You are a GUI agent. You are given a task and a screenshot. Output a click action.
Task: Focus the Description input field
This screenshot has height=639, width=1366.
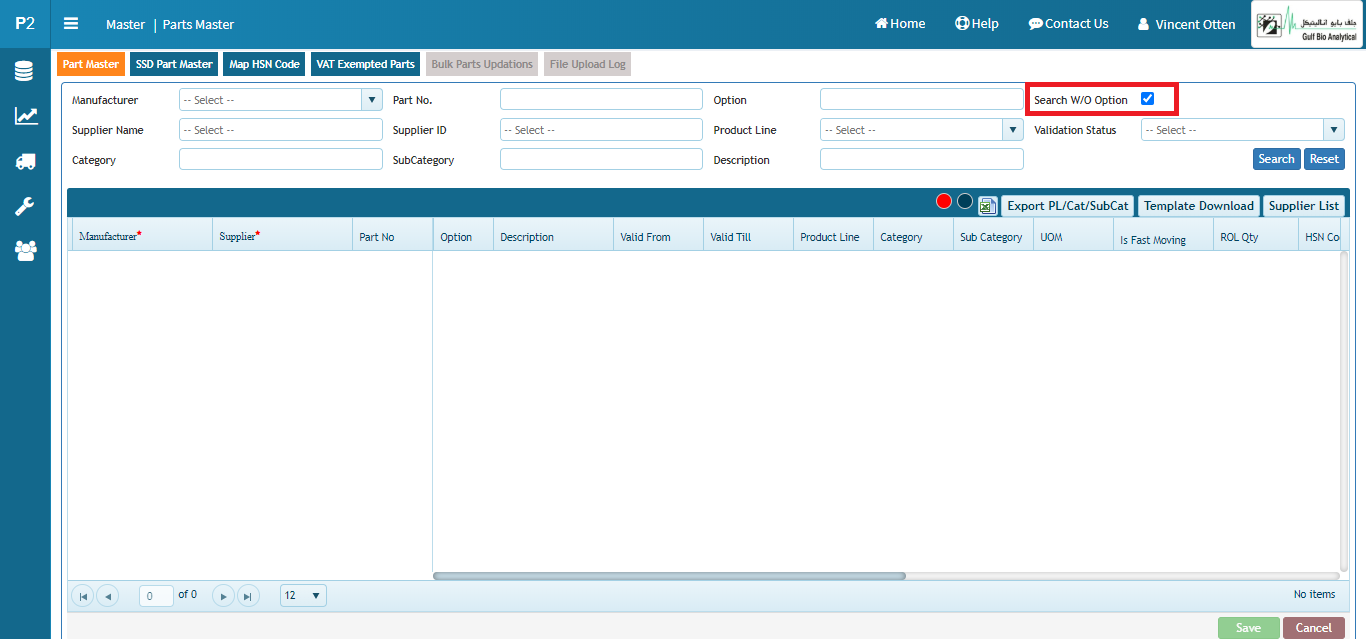921,159
